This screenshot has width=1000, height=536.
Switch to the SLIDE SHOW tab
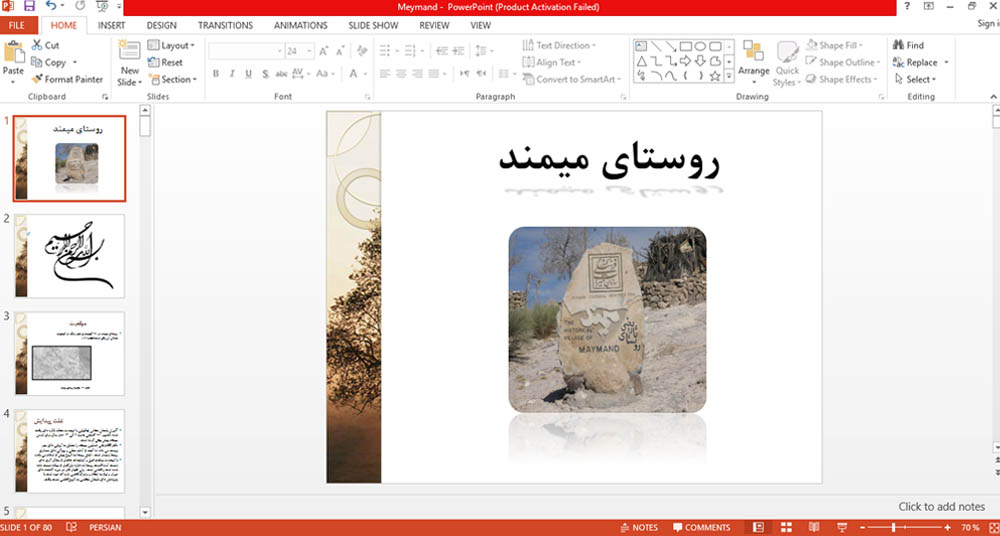(373, 26)
